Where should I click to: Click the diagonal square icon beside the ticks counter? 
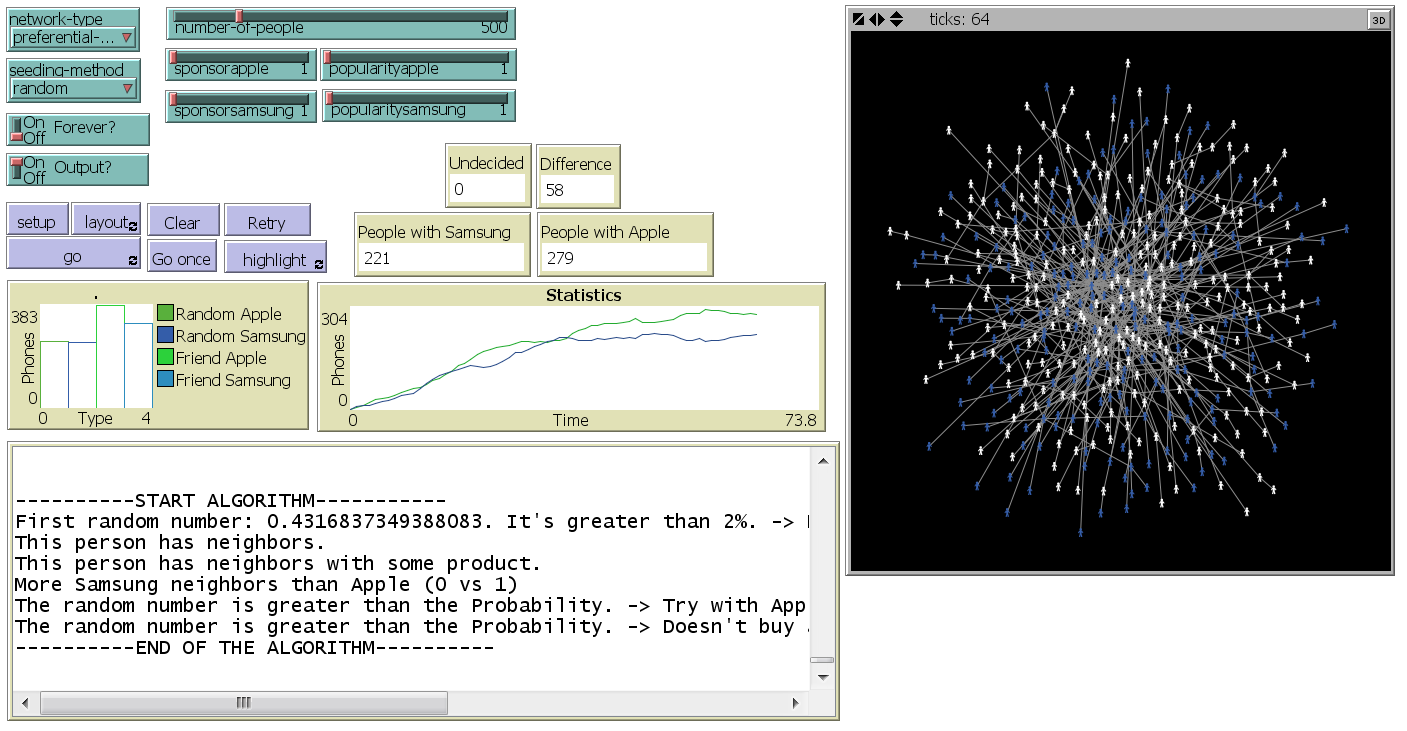pos(859,19)
